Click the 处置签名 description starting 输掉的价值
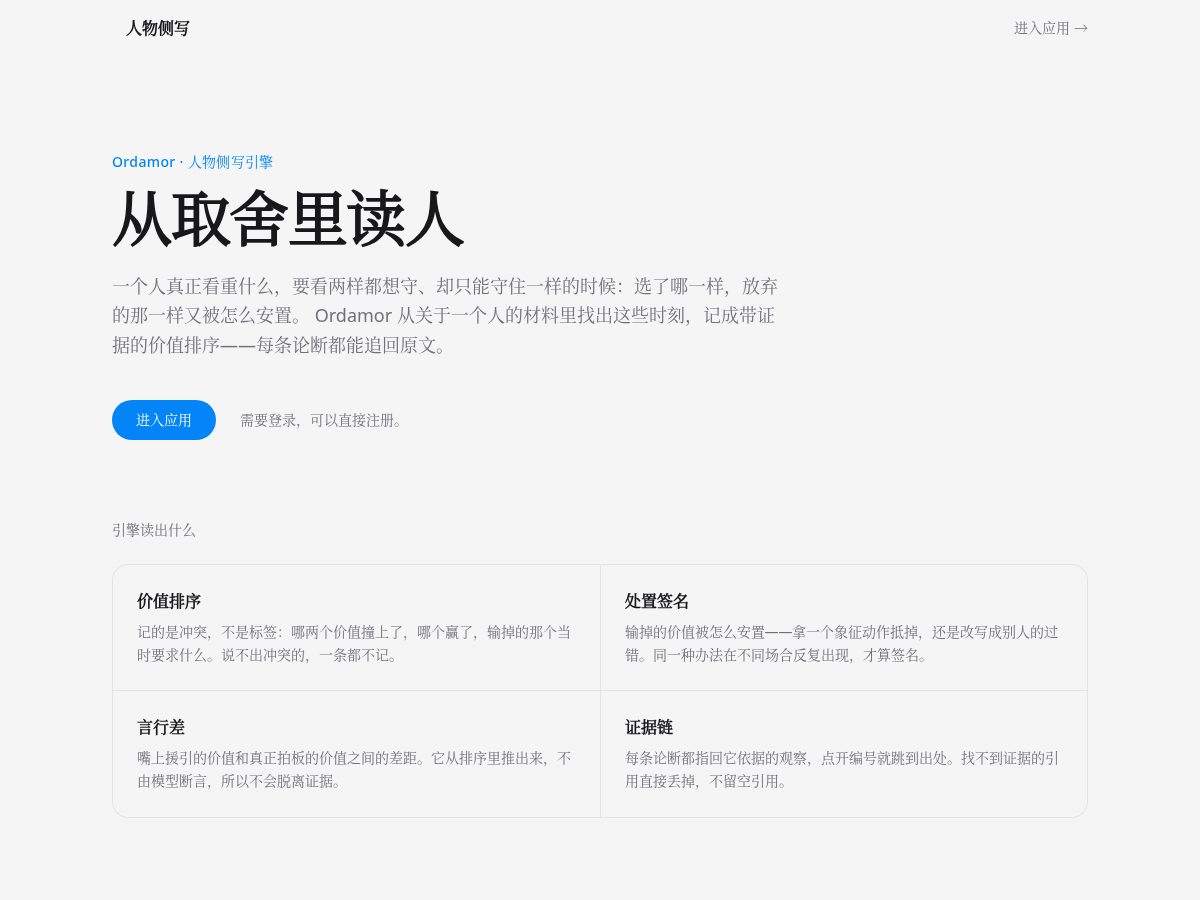The image size is (1200, 900). click(x=843, y=644)
